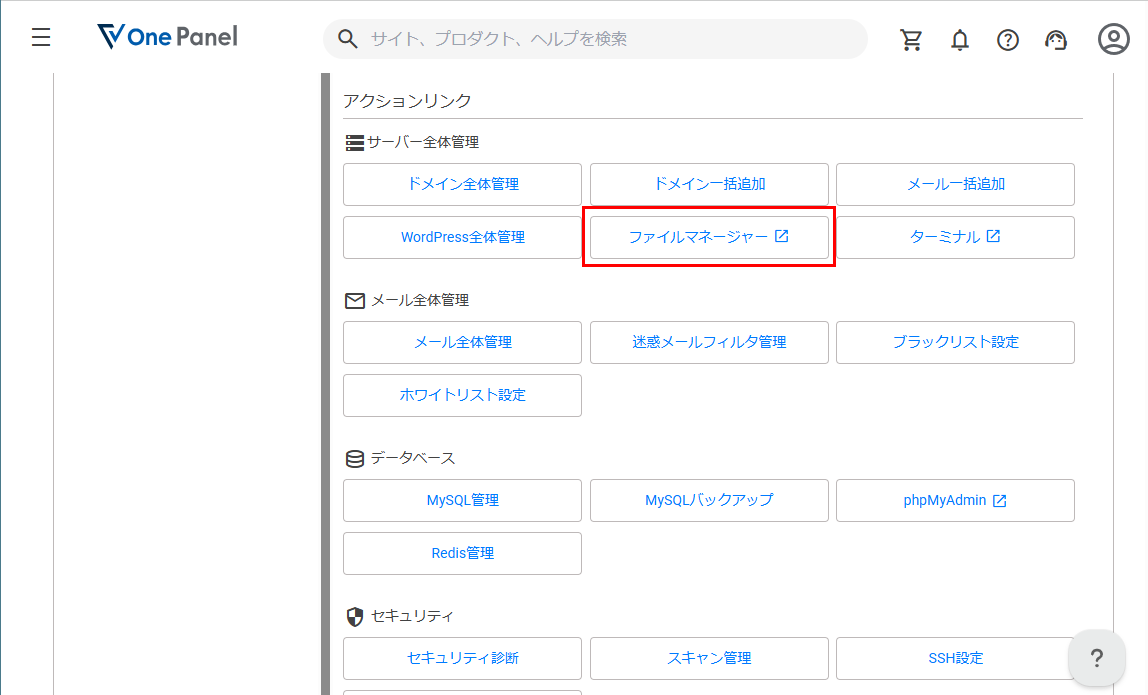
Task: Contact support via the headset icon
Action: point(1055,39)
